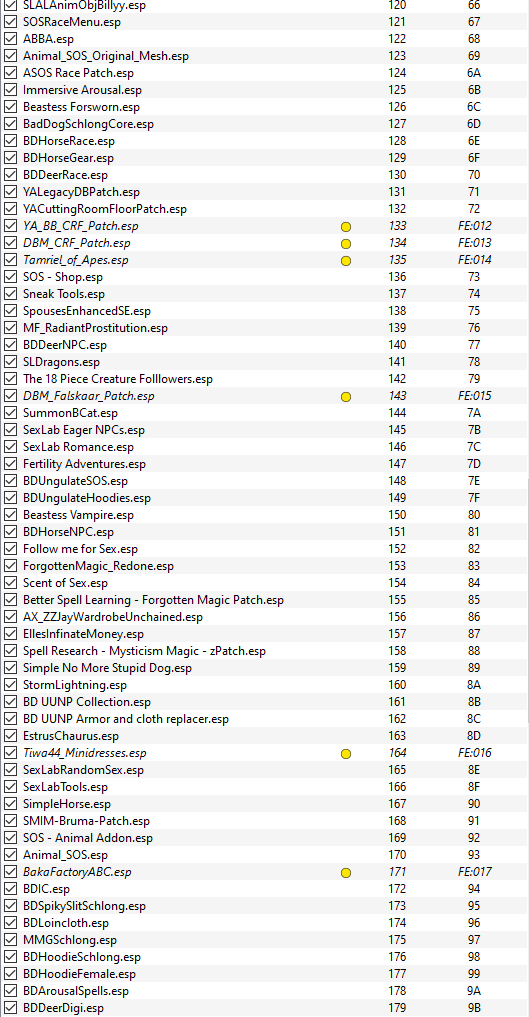Click priority number 160 in the StormLightning.esp row
The height and width of the screenshot is (1017, 529).
[x=397, y=685]
